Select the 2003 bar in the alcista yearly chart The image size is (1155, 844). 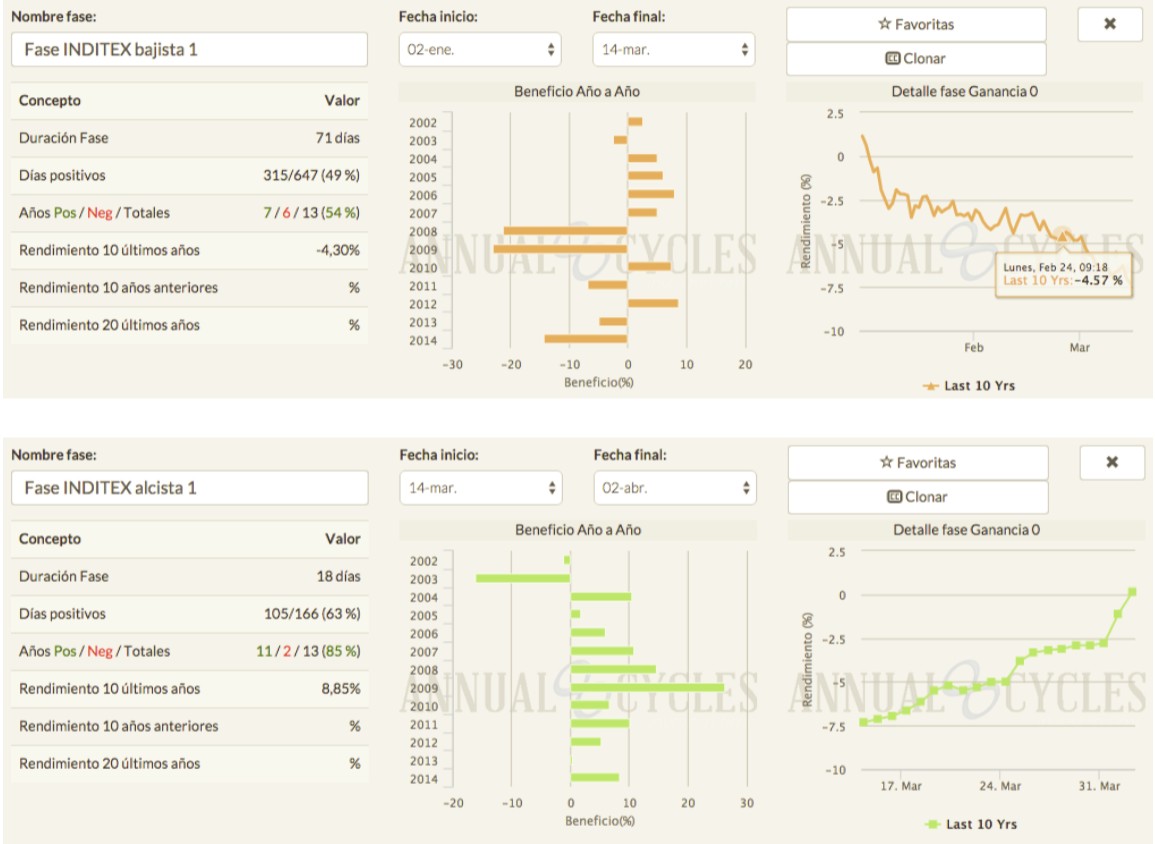tap(523, 578)
